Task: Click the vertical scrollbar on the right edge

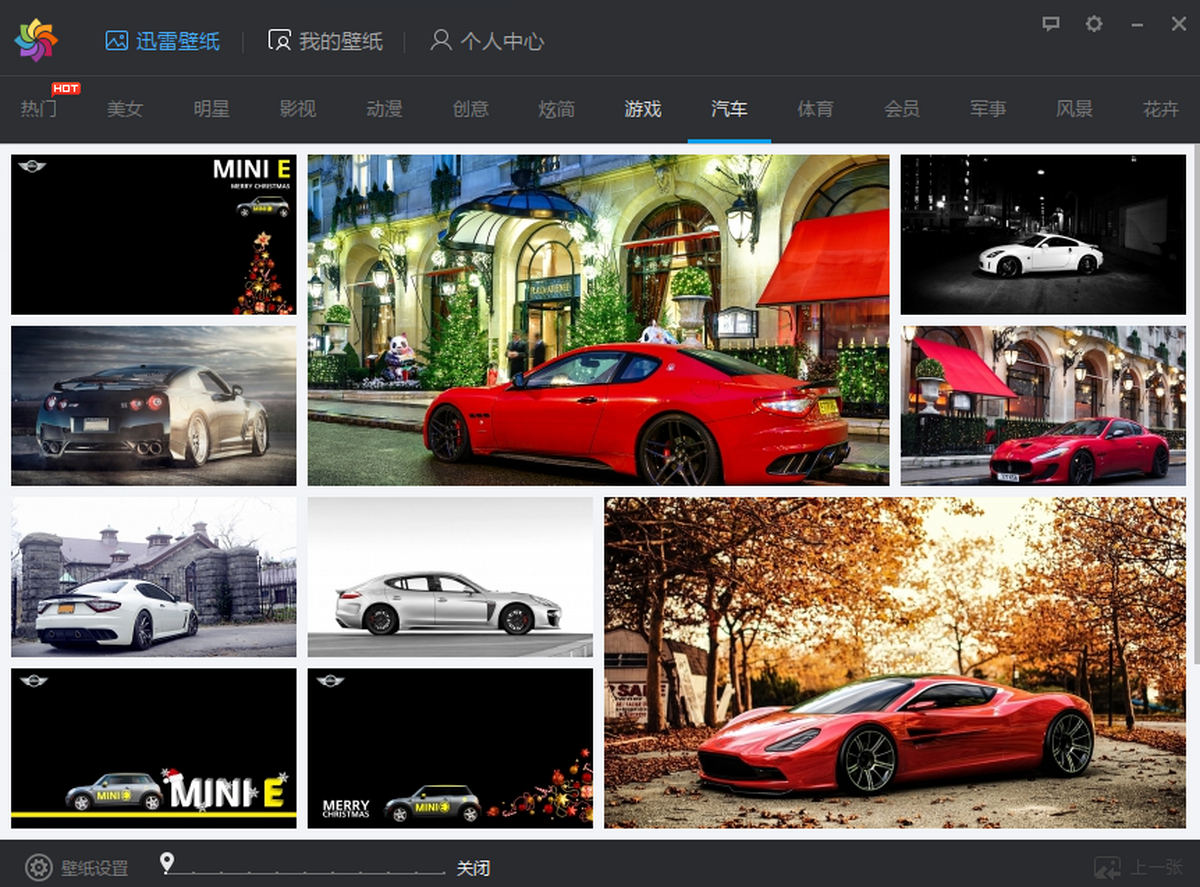Action: (x=1194, y=400)
